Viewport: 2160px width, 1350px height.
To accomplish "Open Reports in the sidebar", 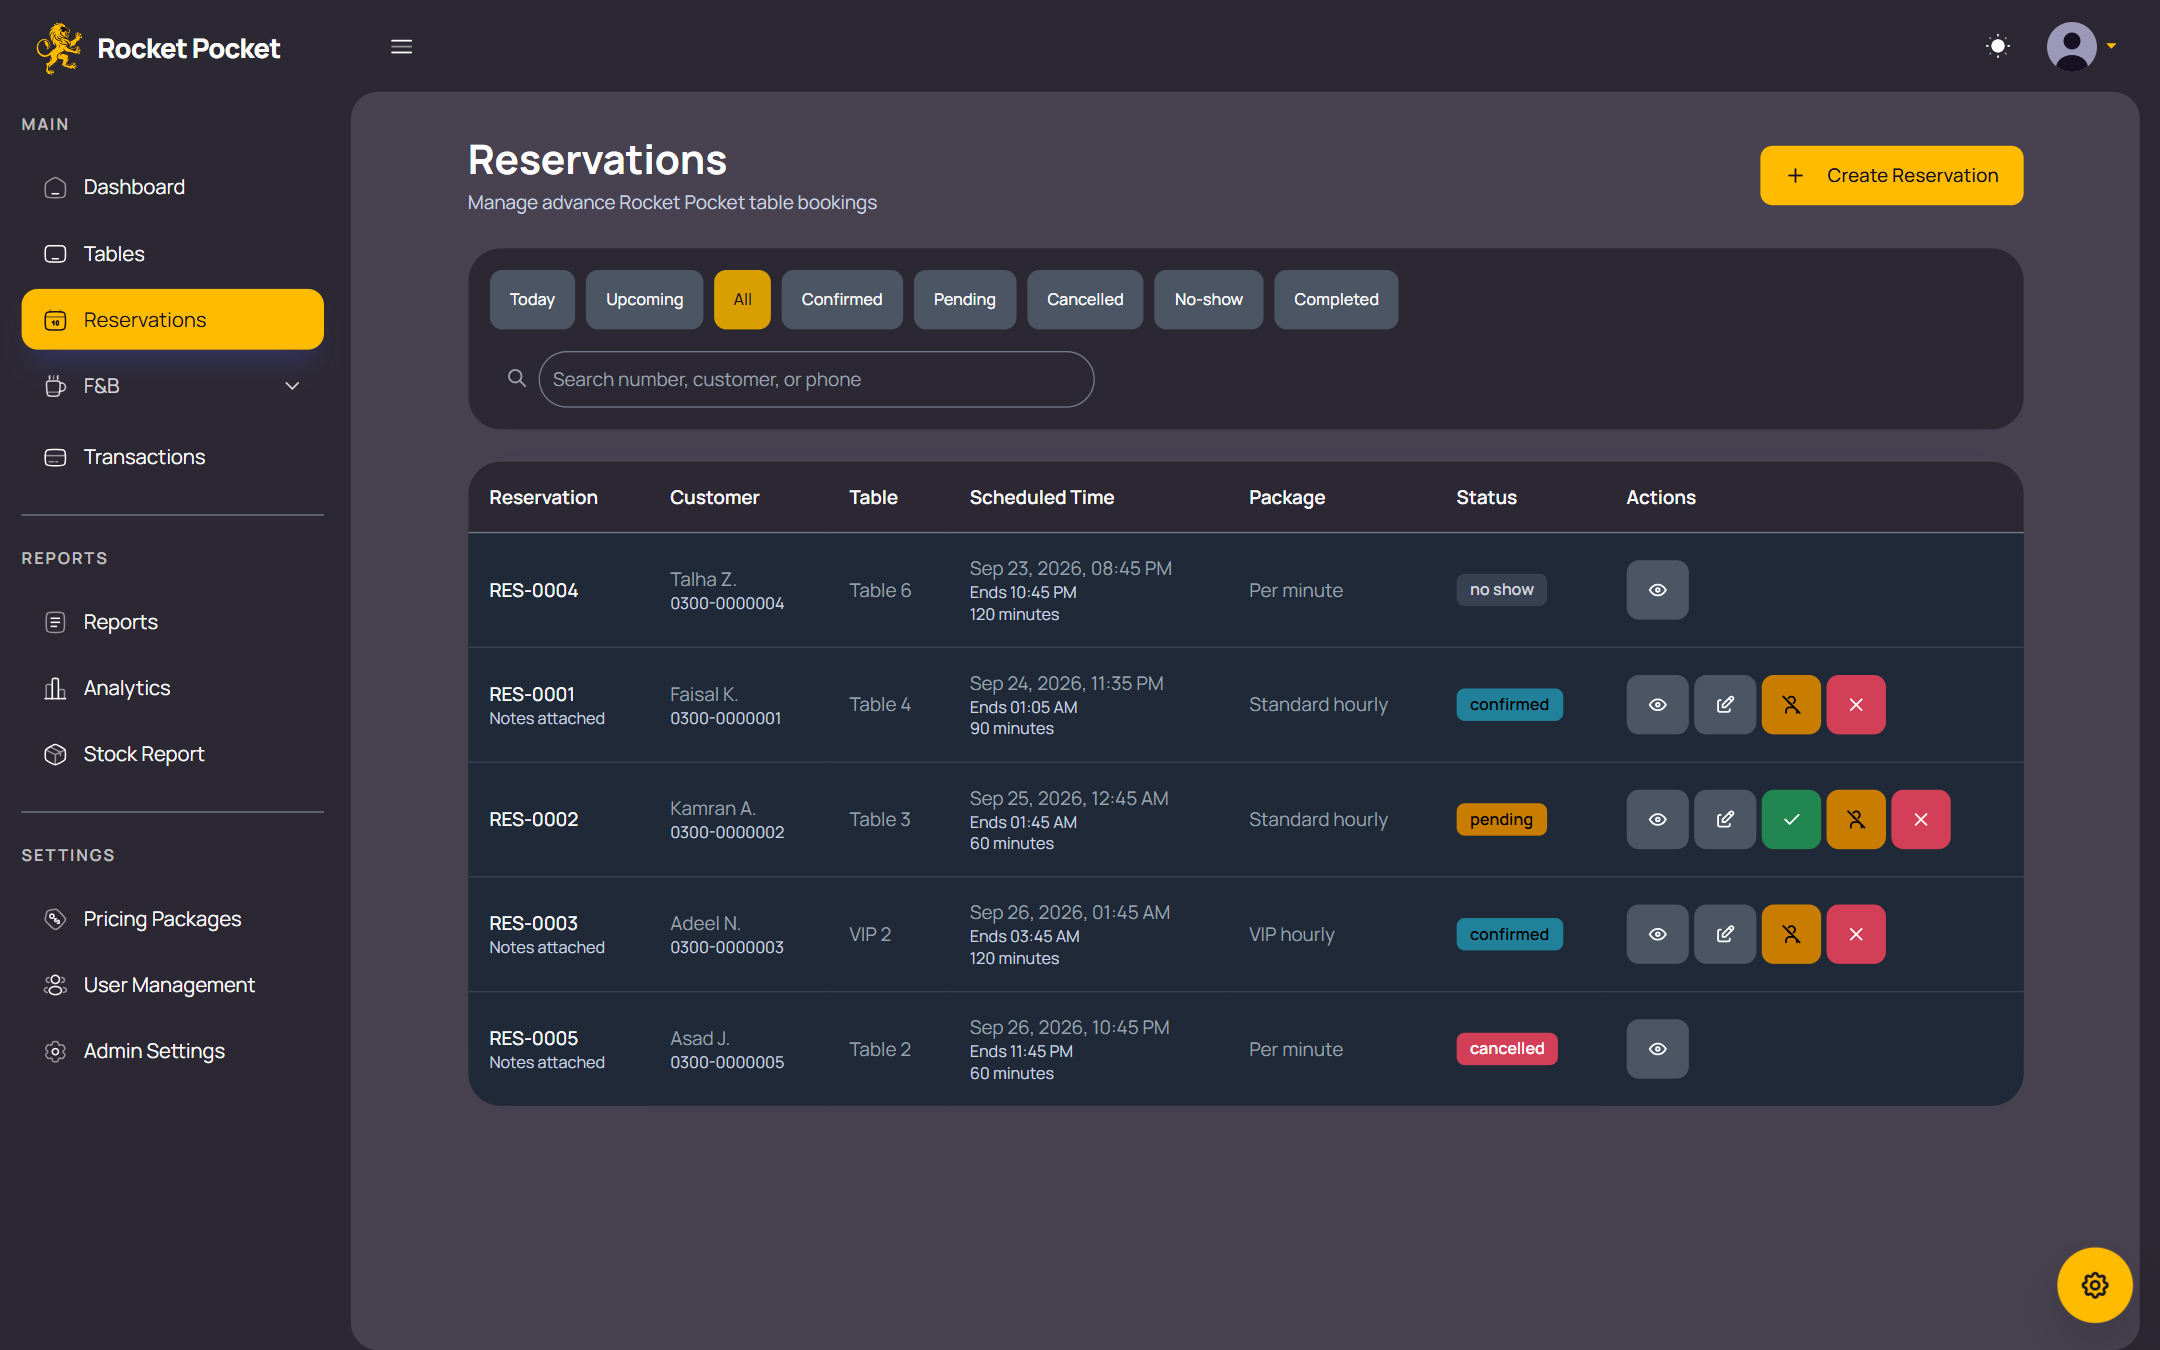I will click(172, 622).
